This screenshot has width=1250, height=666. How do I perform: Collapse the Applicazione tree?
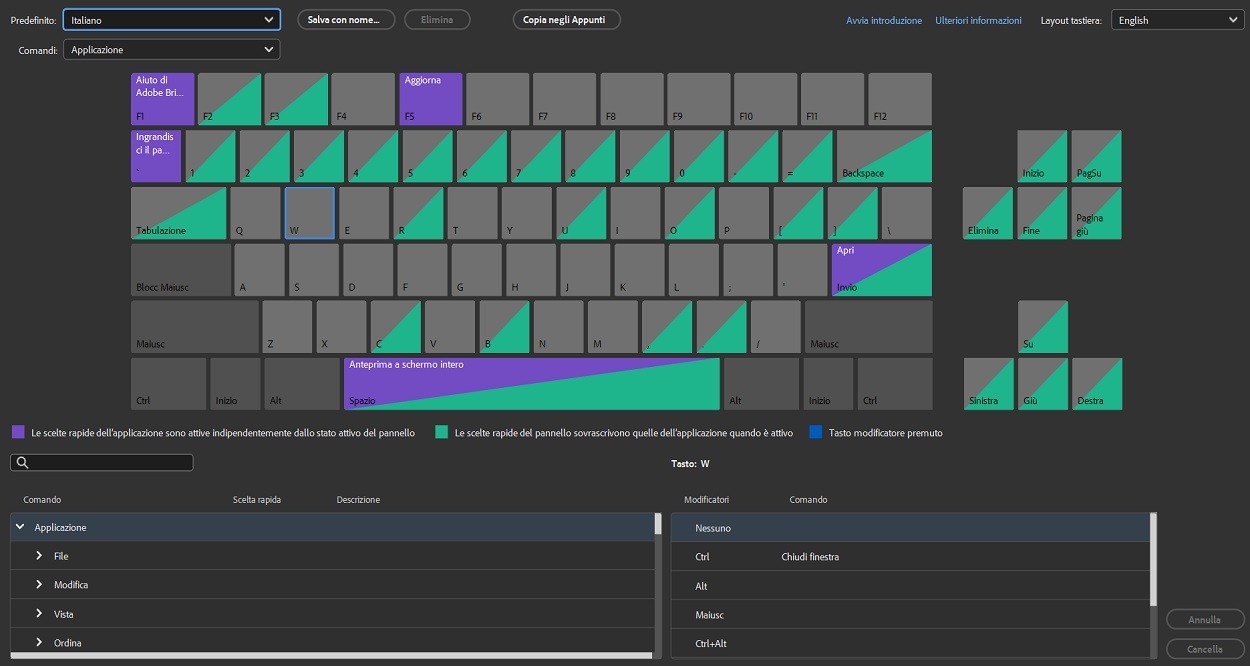click(21, 527)
